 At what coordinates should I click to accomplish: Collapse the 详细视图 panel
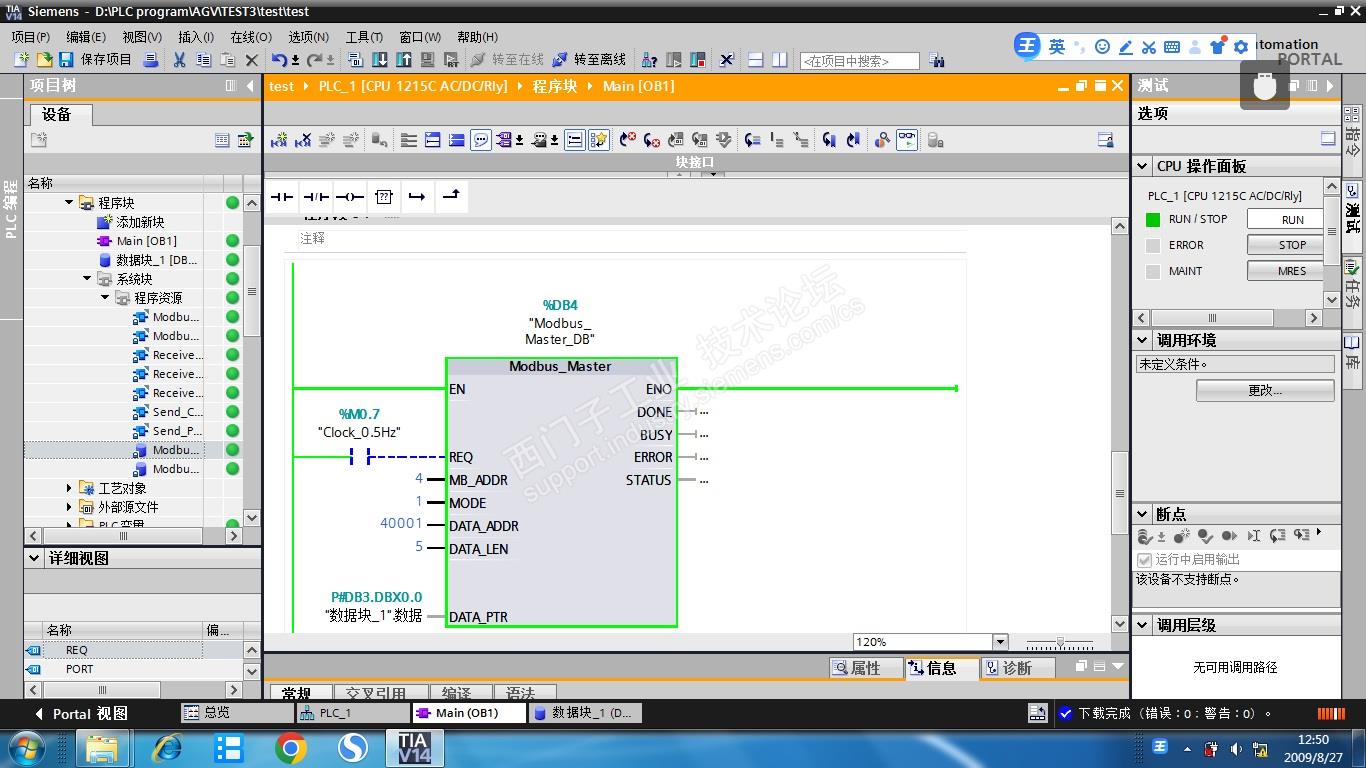tap(35, 558)
